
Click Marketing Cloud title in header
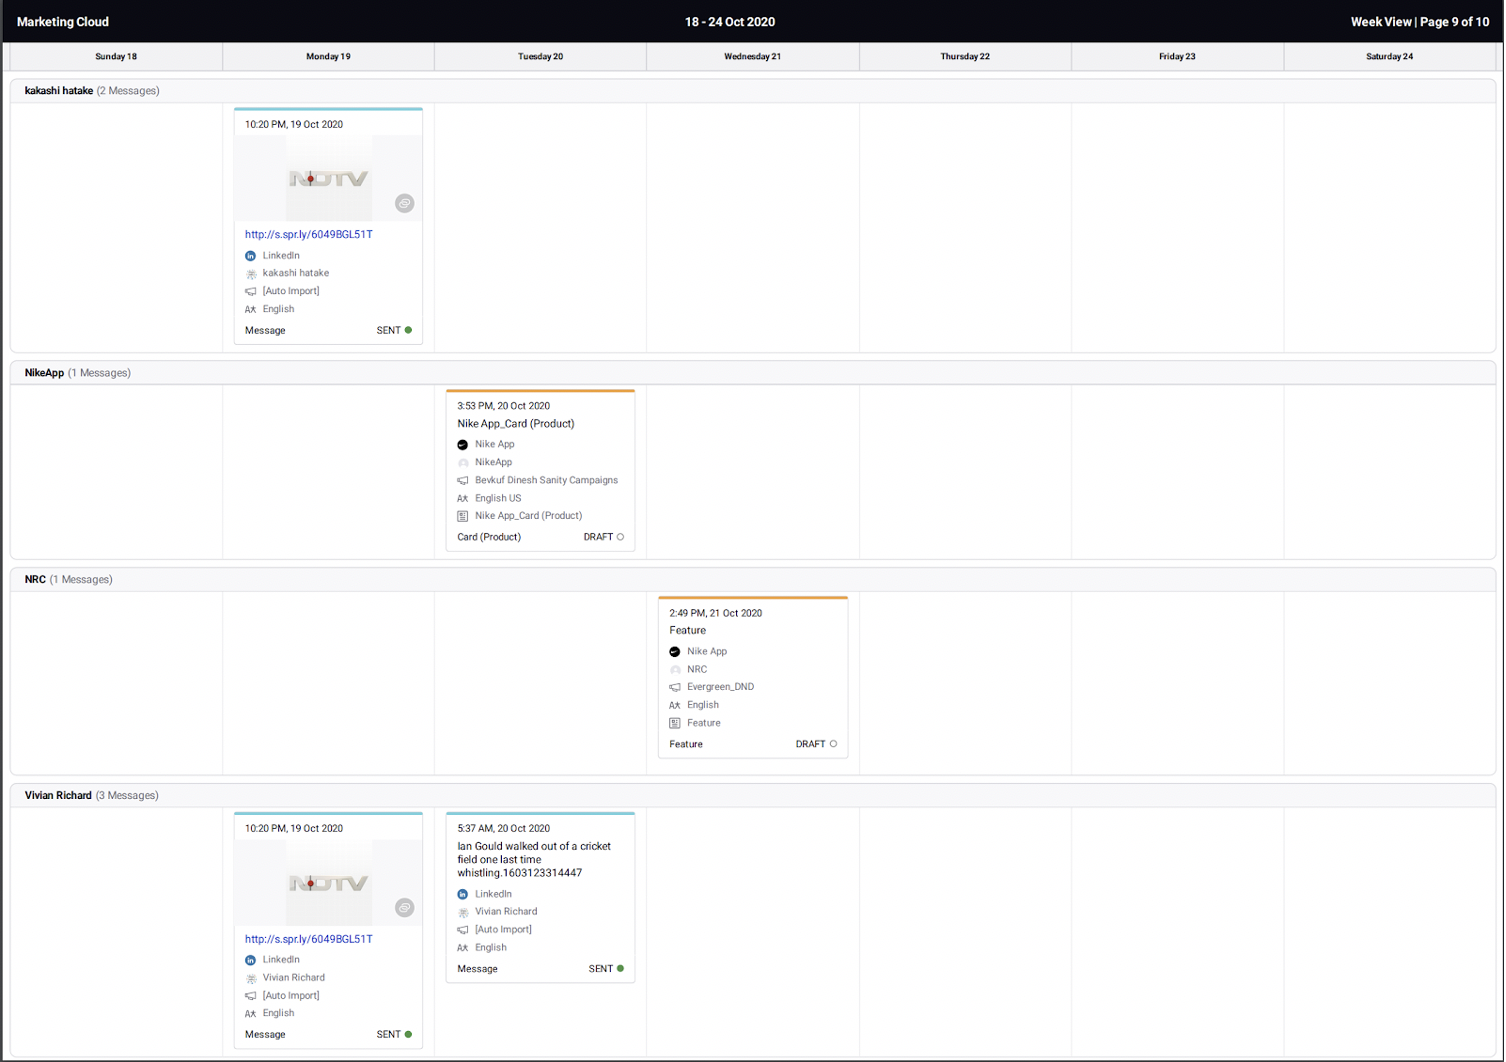coord(63,22)
